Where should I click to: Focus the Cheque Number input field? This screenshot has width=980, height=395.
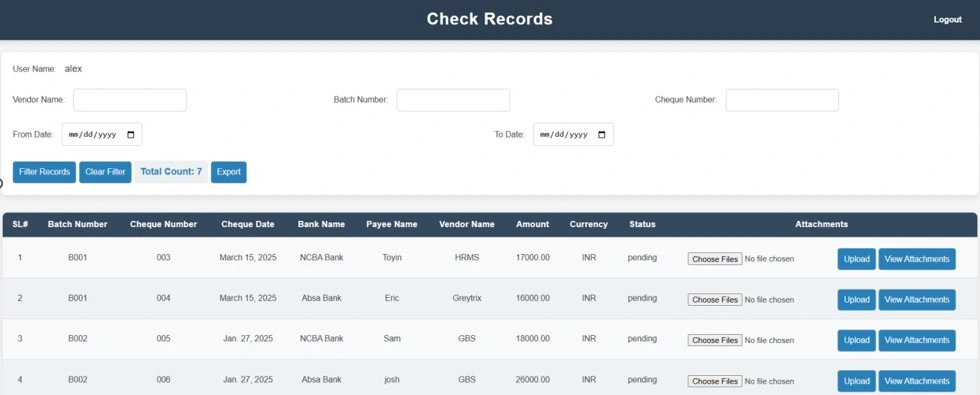coord(782,100)
